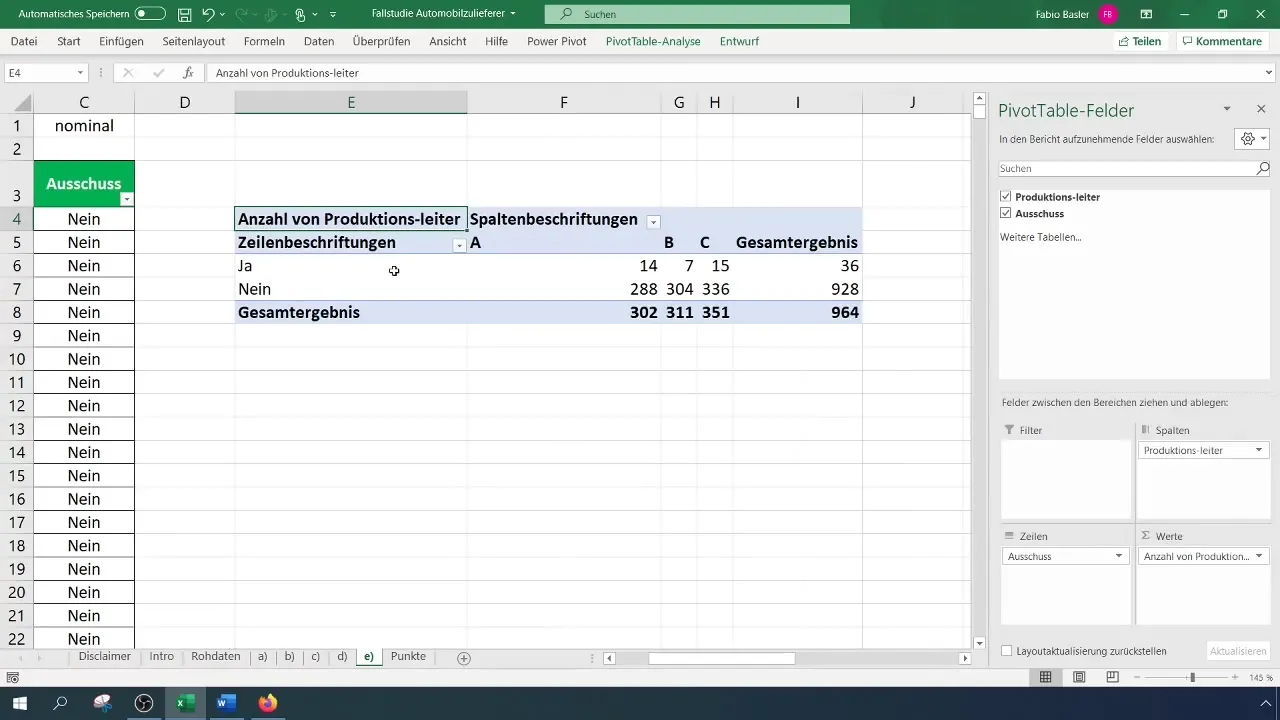The height and width of the screenshot is (720, 1280).
Task: Open Spaltenbeschriftungen filter dropdown
Action: (653, 221)
